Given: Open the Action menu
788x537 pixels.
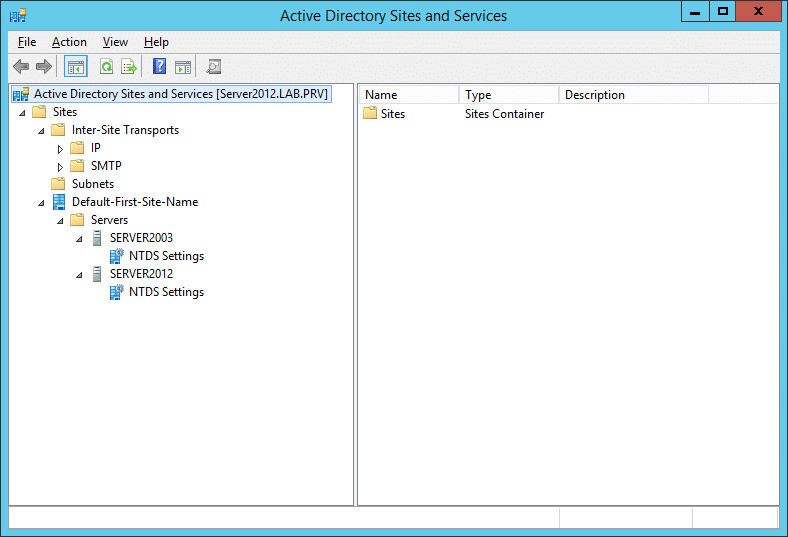Looking at the screenshot, I should (69, 42).
